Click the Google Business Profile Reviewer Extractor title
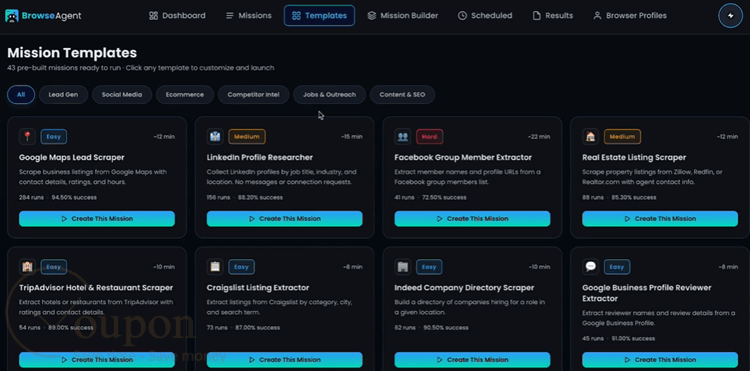750x371 pixels. coord(647,293)
